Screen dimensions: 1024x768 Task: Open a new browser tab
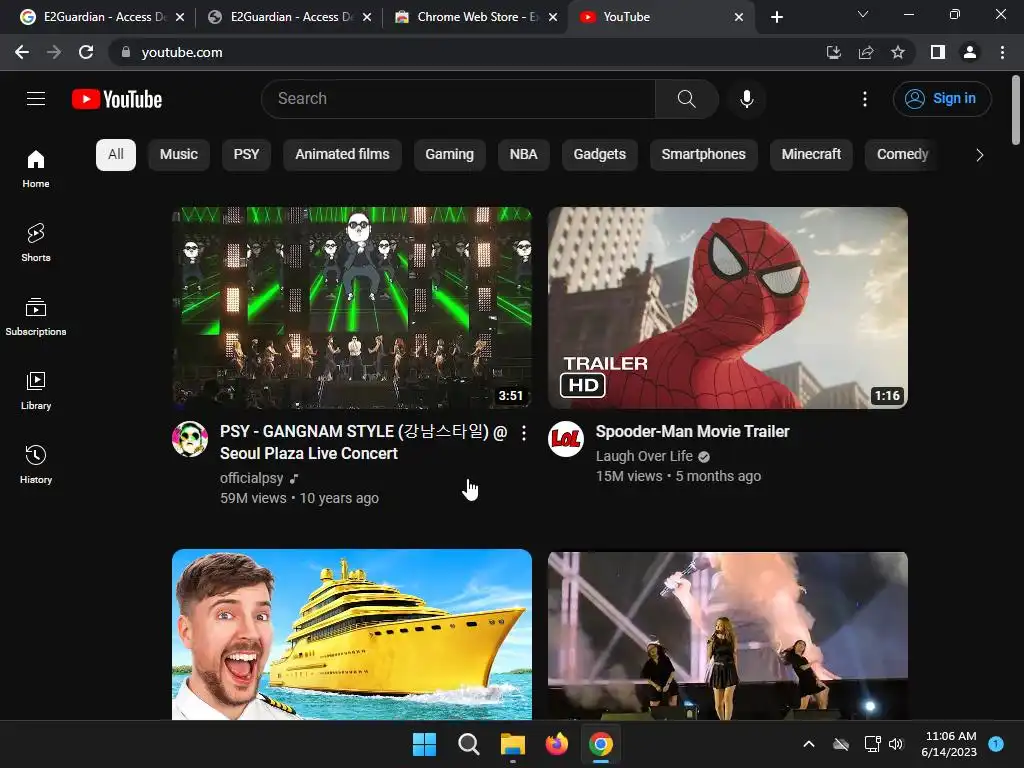coord(776,17)
